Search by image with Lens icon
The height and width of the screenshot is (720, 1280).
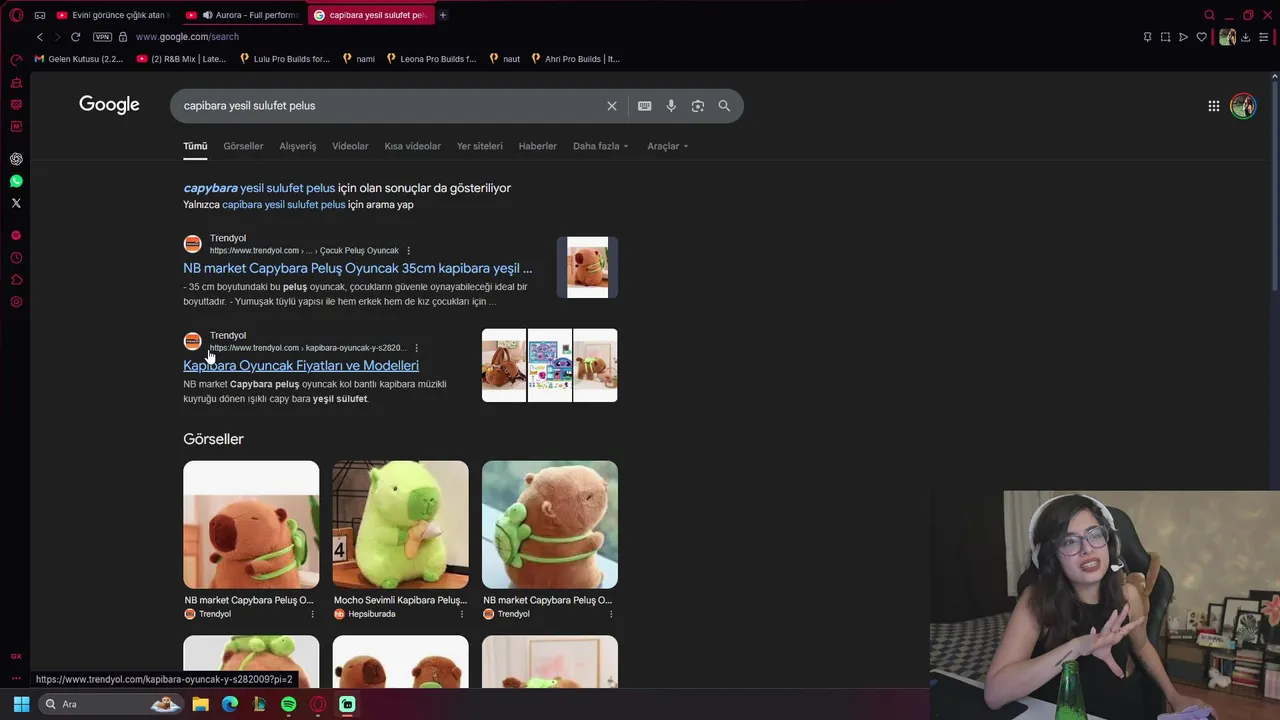click(698, 106)
